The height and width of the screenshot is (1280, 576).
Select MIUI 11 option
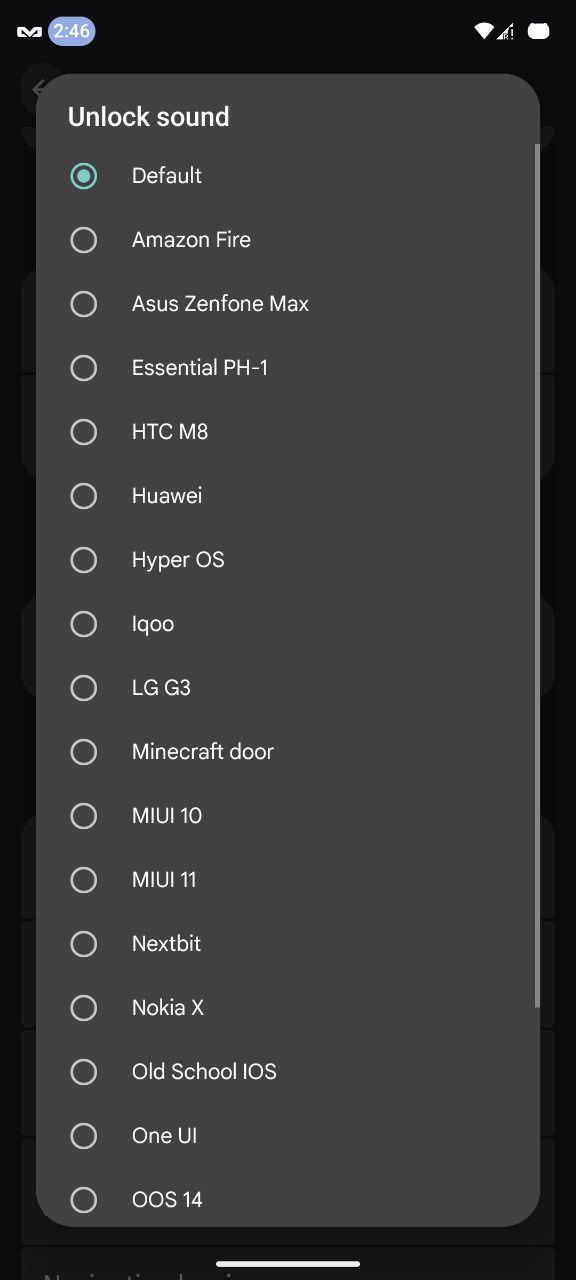click(288, 880)
